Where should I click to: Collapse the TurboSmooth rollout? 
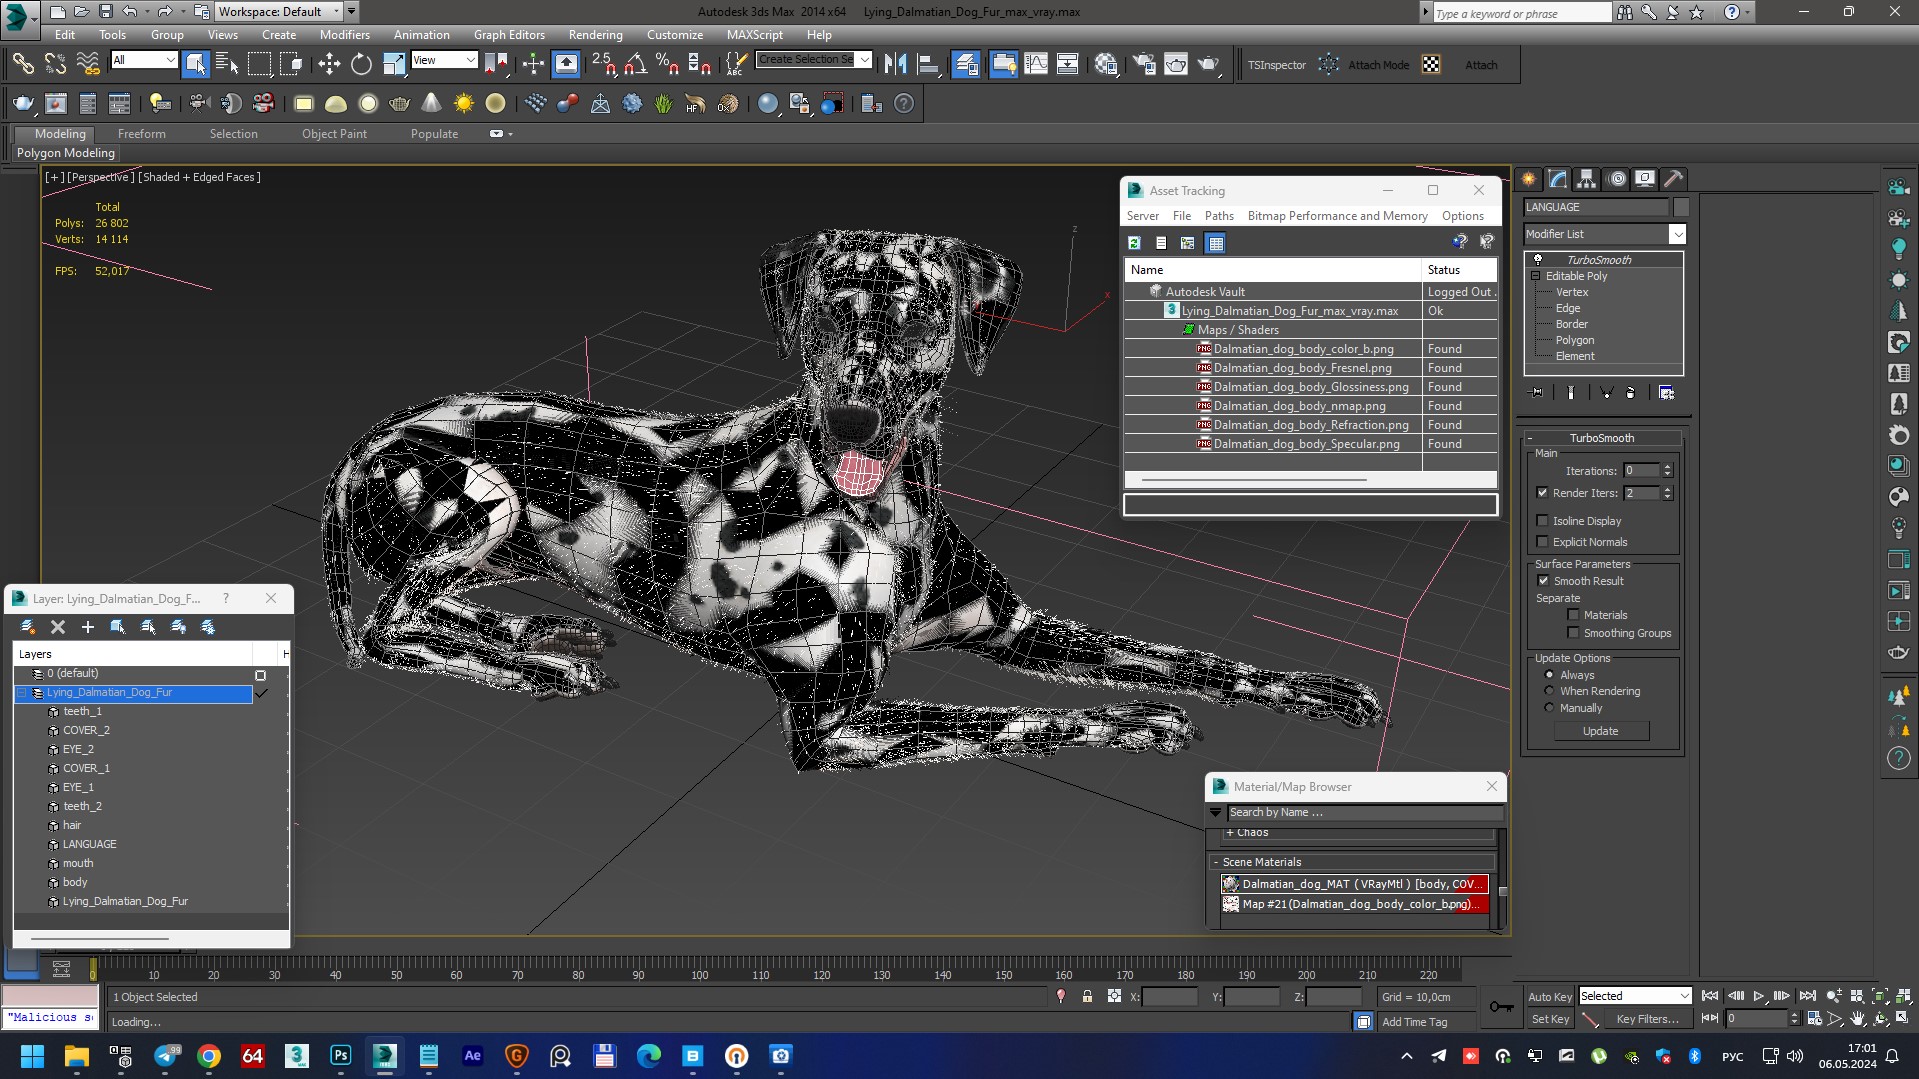(x=1531, y=438)
